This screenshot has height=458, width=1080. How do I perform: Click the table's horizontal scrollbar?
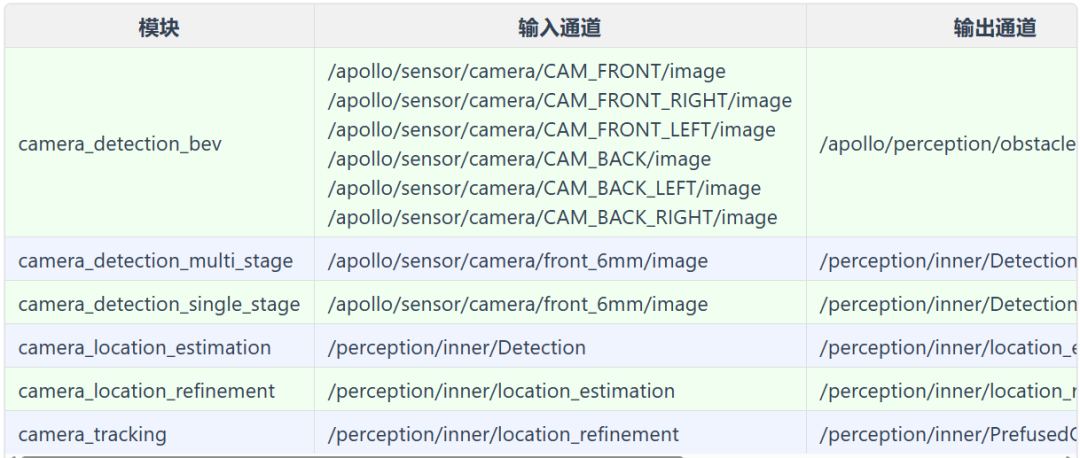coord(350,456)
